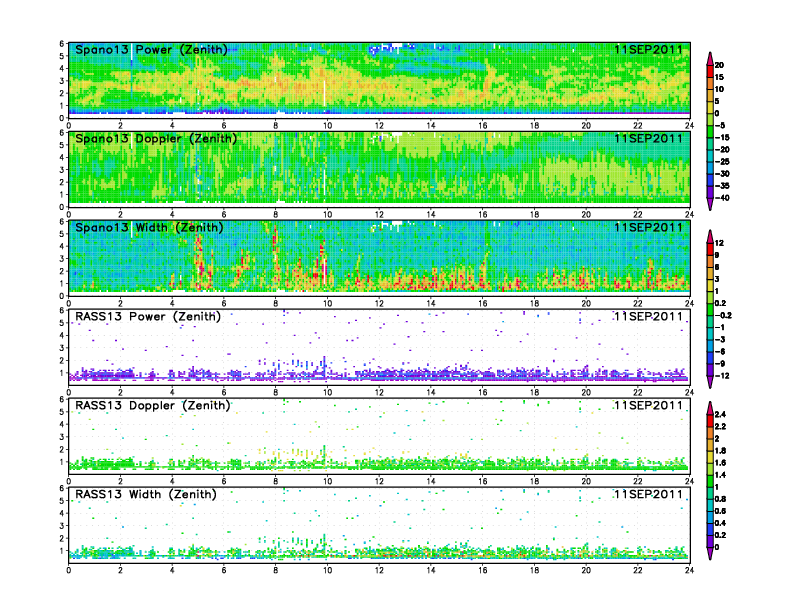Click the hour 12 tick under Spano13 Power panel
Image resolution: width=792 pixels, height=612 pixels.
(x=379, y=126)
